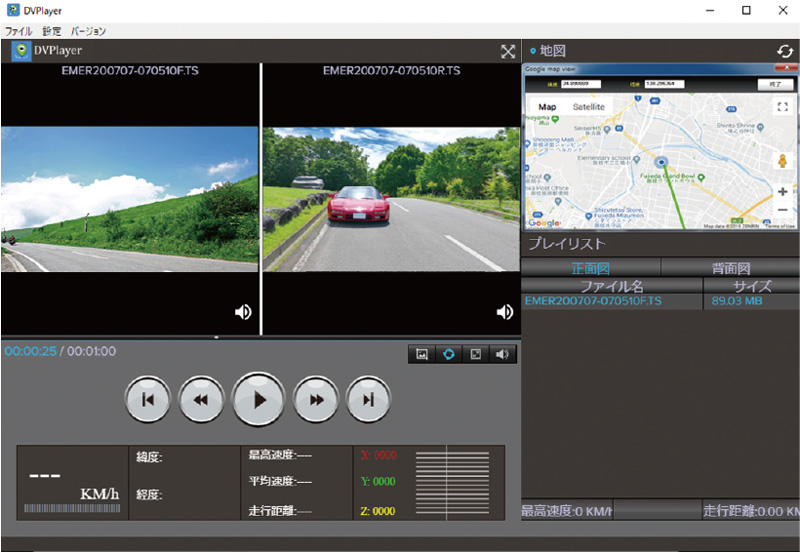Click the rear camera video with the red car
The image size is (800, 553).
click(x=391, y=199)
